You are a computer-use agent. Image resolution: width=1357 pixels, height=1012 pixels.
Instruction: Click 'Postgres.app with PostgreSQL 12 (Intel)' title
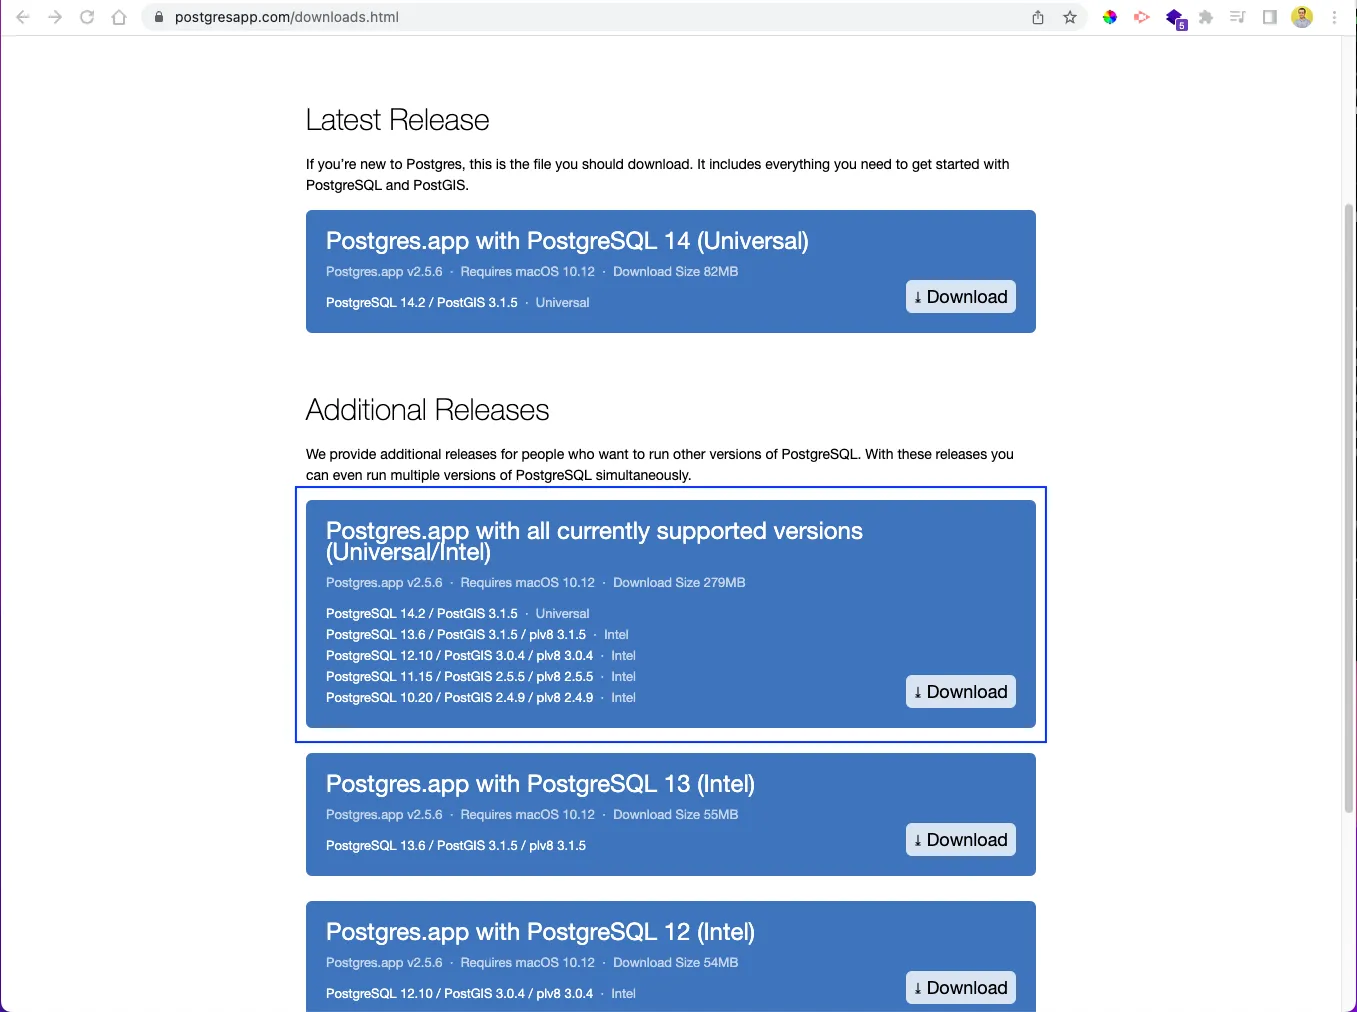(x=540, y=932)
